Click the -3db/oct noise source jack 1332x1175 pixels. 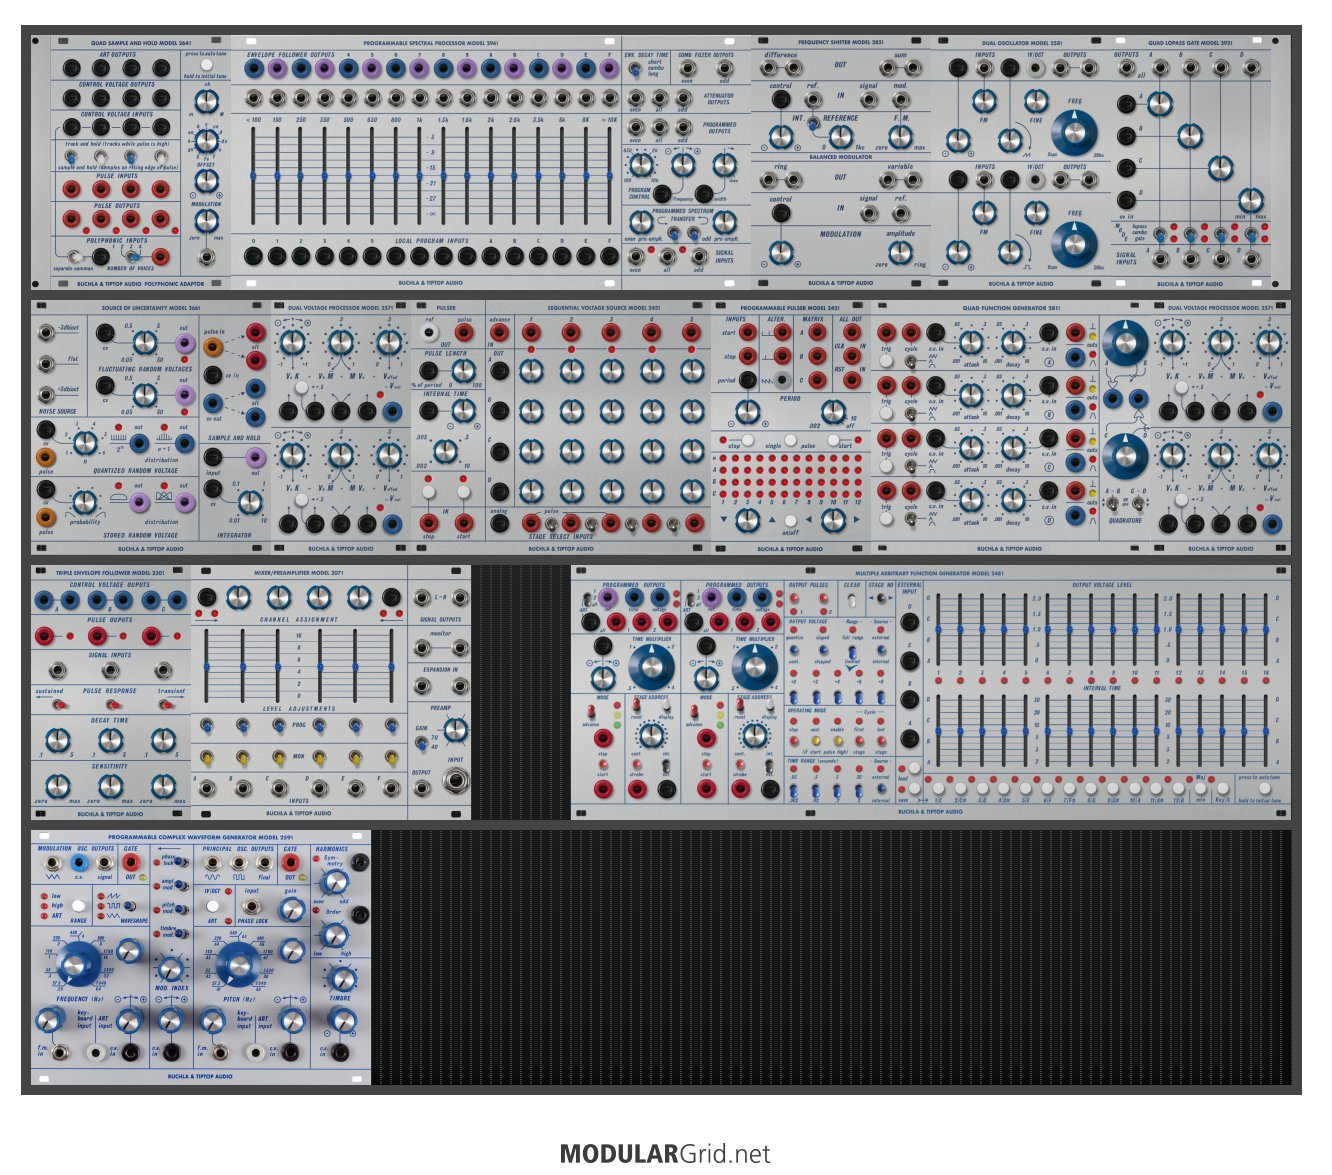(45, 333)
